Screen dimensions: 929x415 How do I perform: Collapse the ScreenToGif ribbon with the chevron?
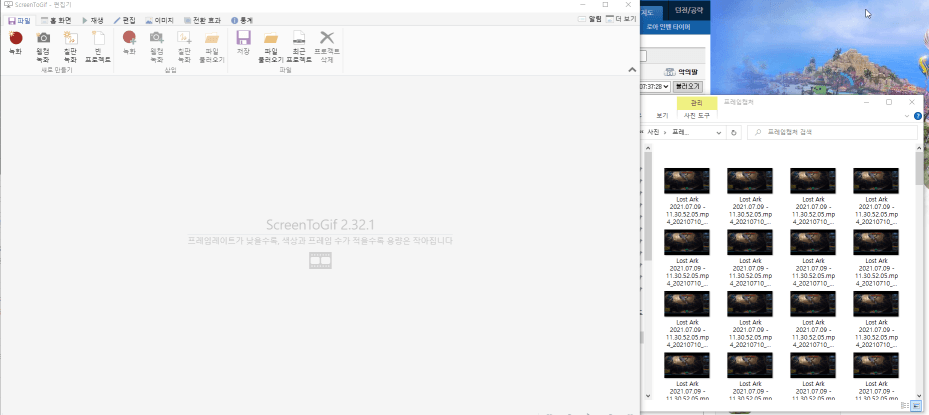(x=631, y=70)
